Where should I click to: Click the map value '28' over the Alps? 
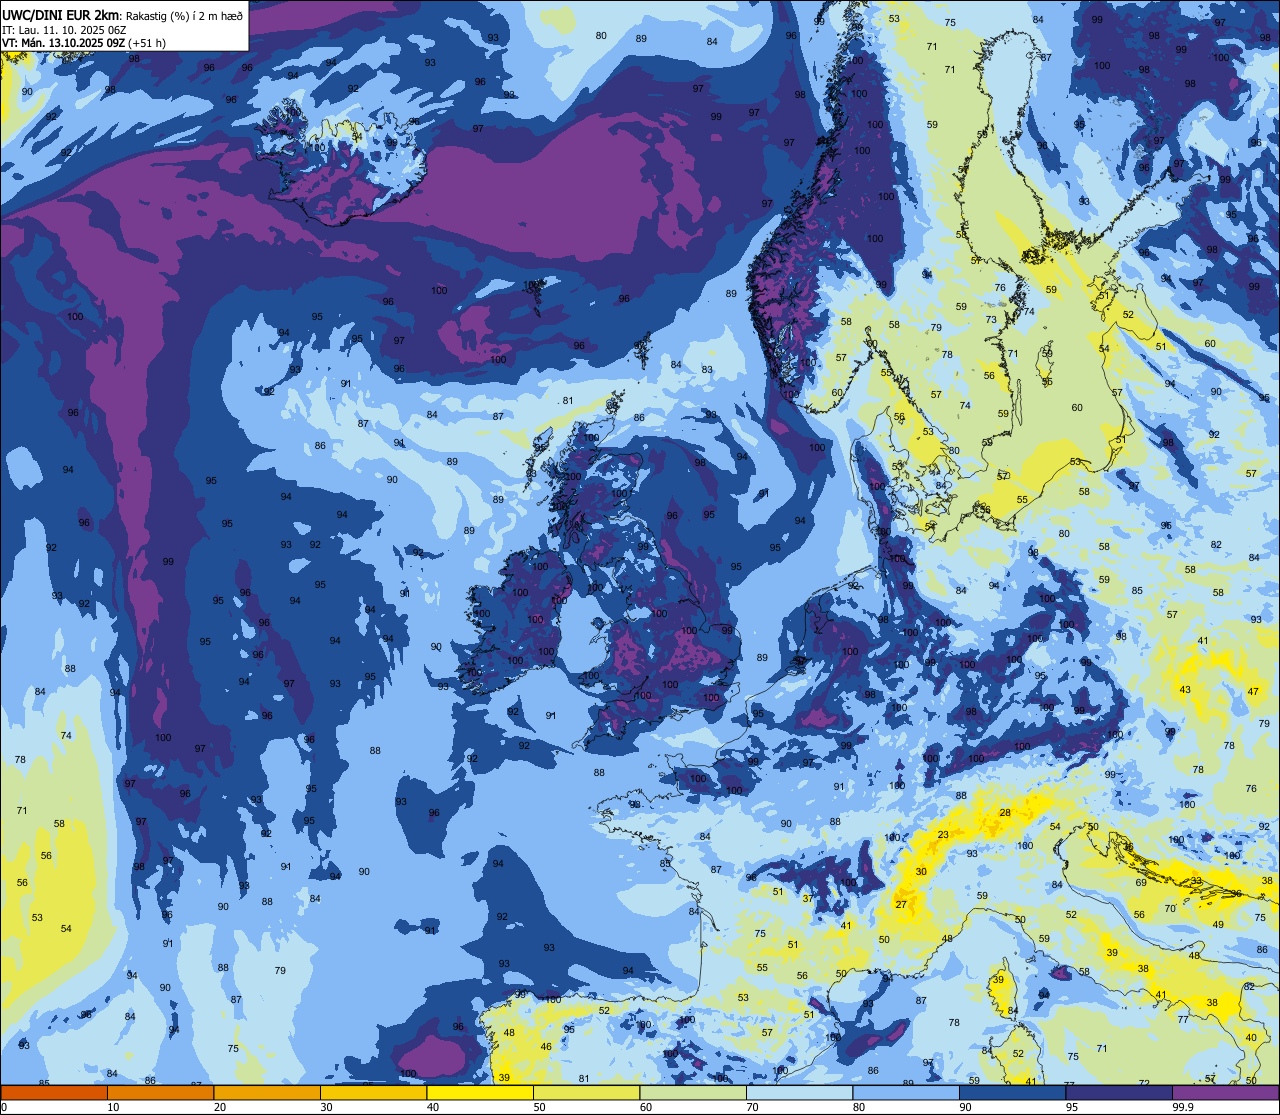1005,812
